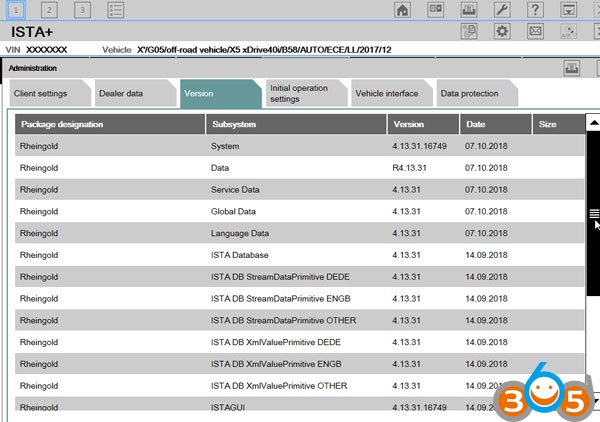
Task: Switch to the Client settings tab
Action: (50, 93)
